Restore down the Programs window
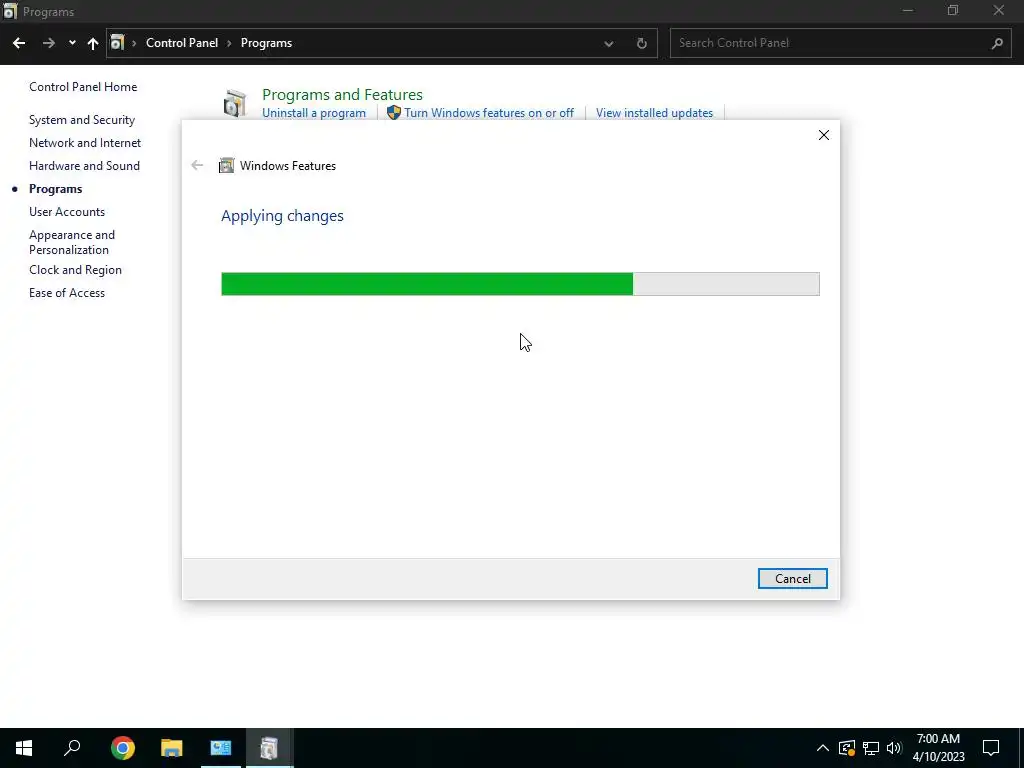Viewport: 1024px width, 768px height. (x=953, y=11)
